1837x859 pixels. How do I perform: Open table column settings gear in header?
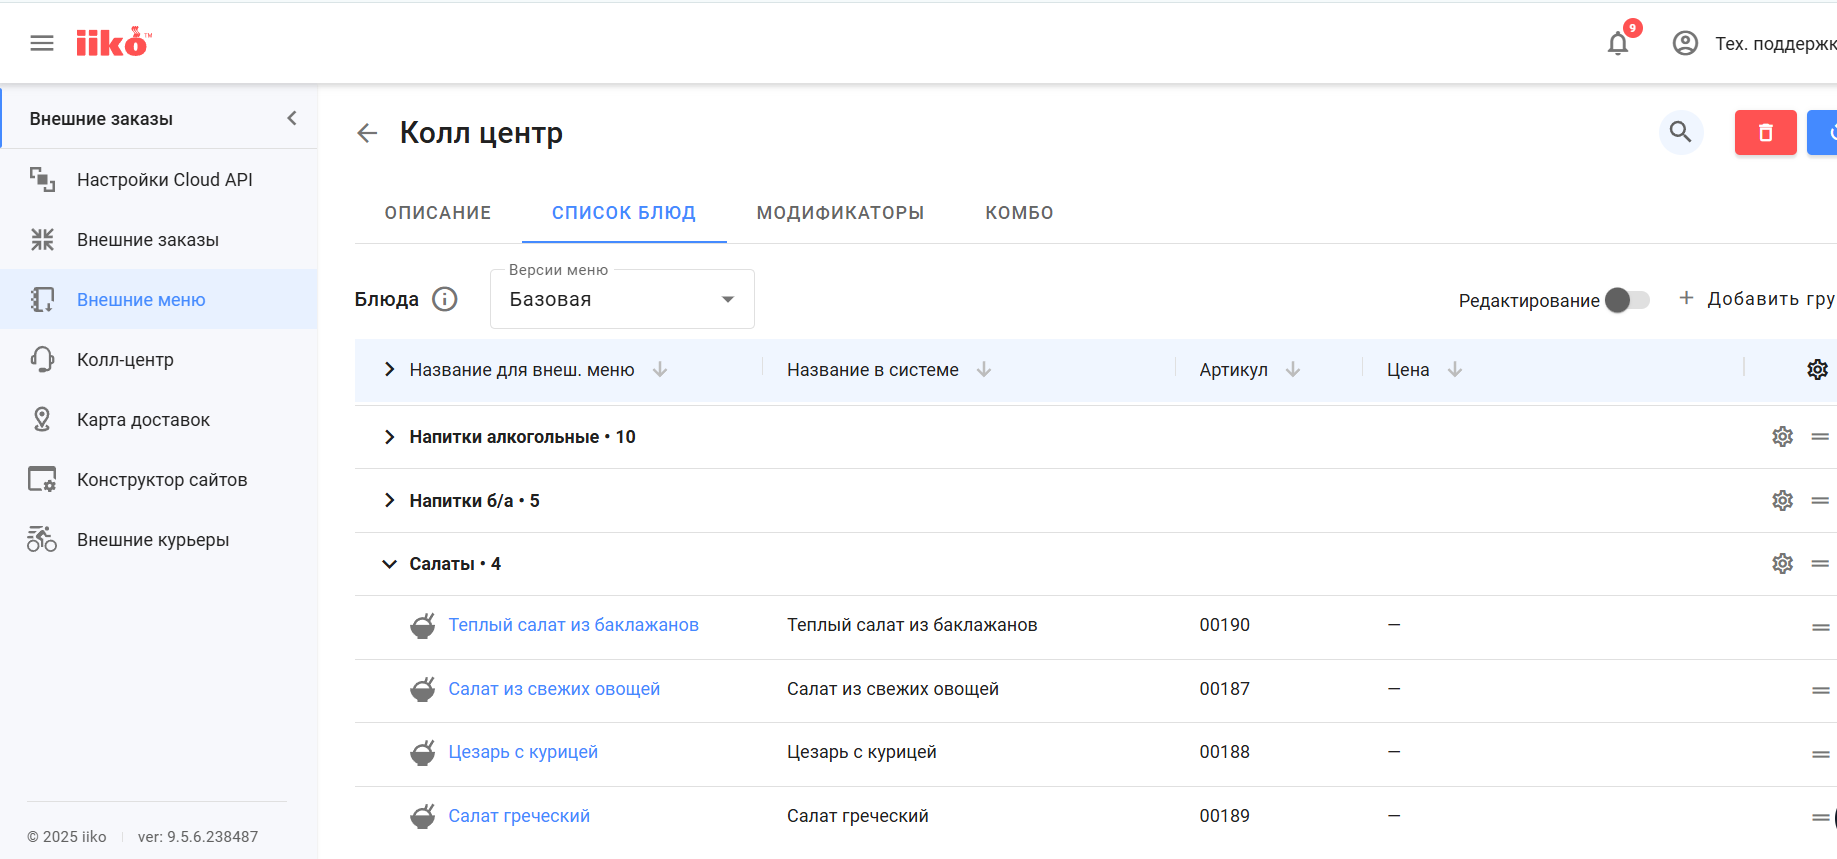point(1817,370)
